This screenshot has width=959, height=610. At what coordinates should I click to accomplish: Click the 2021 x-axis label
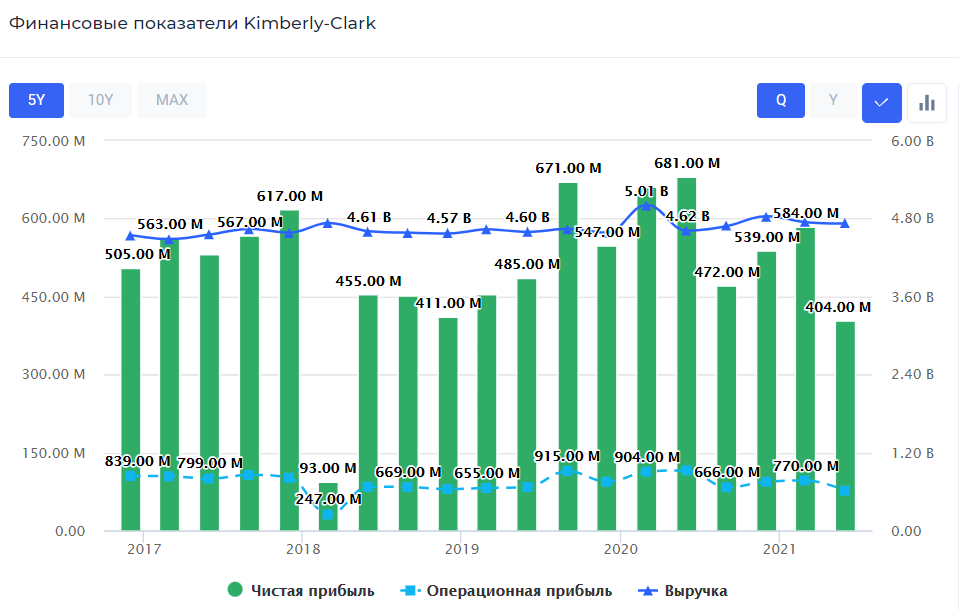click(x=779, y=549)
